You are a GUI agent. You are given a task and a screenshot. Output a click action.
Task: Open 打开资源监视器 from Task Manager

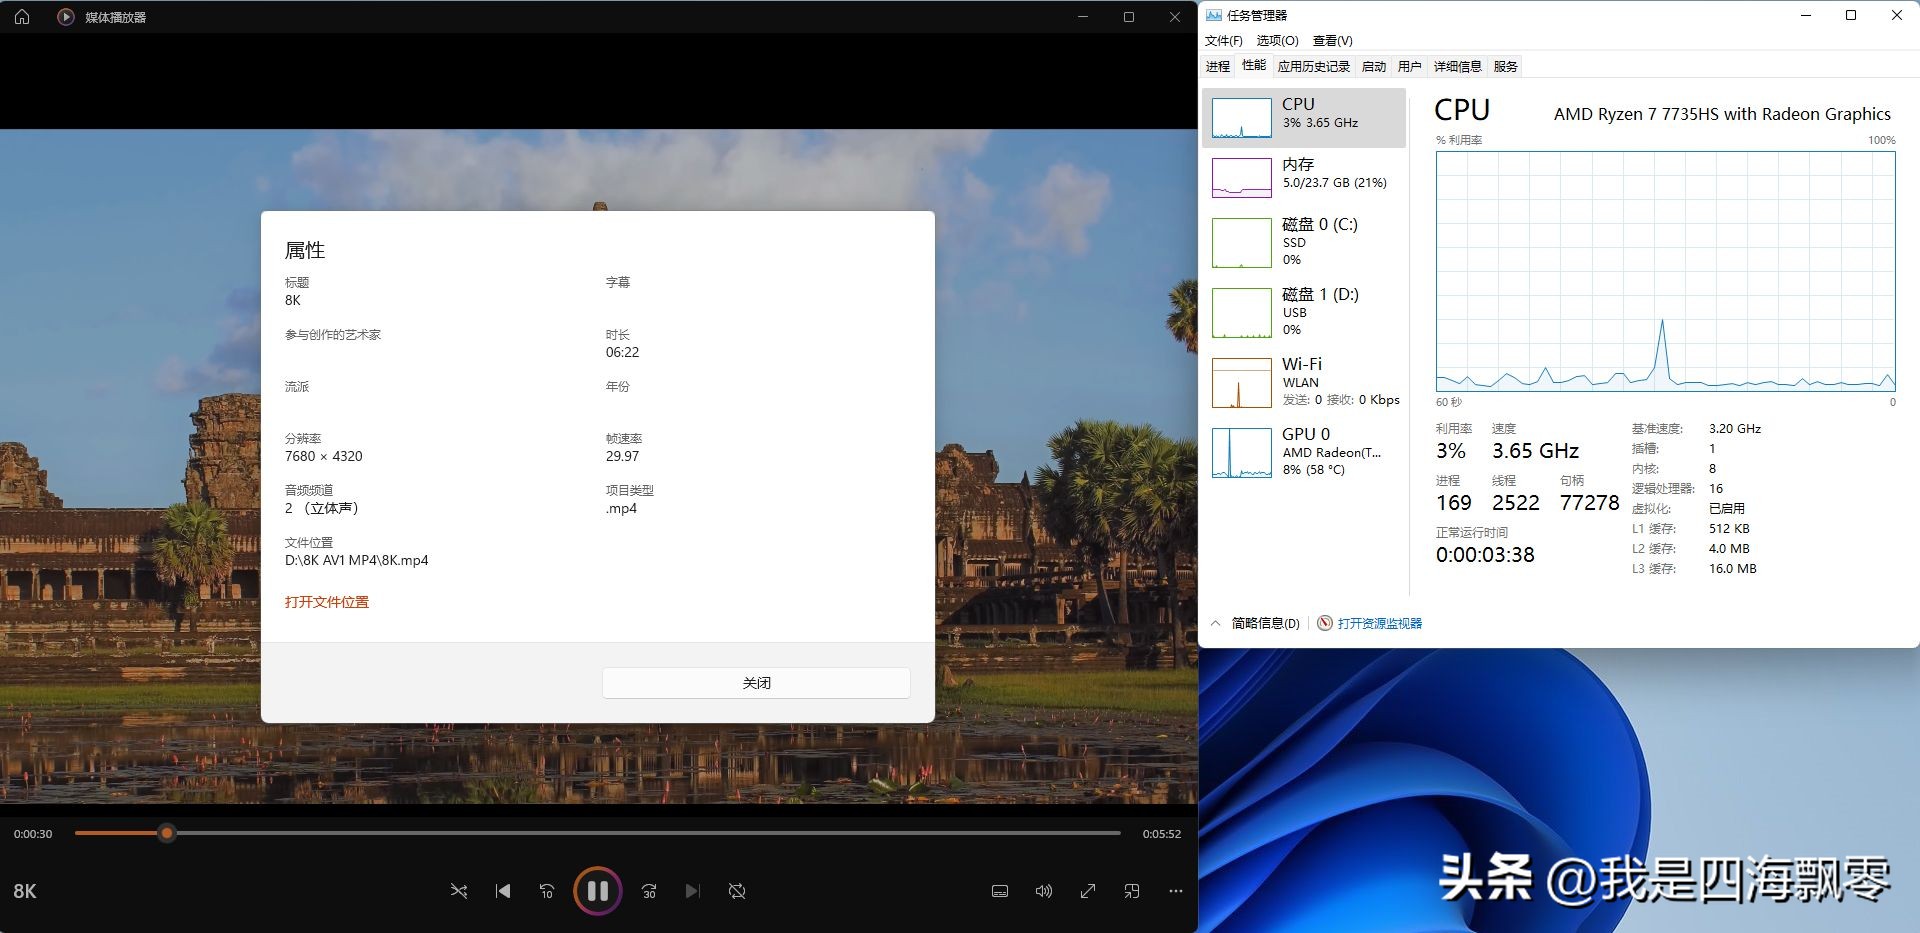coord(1378,622)
